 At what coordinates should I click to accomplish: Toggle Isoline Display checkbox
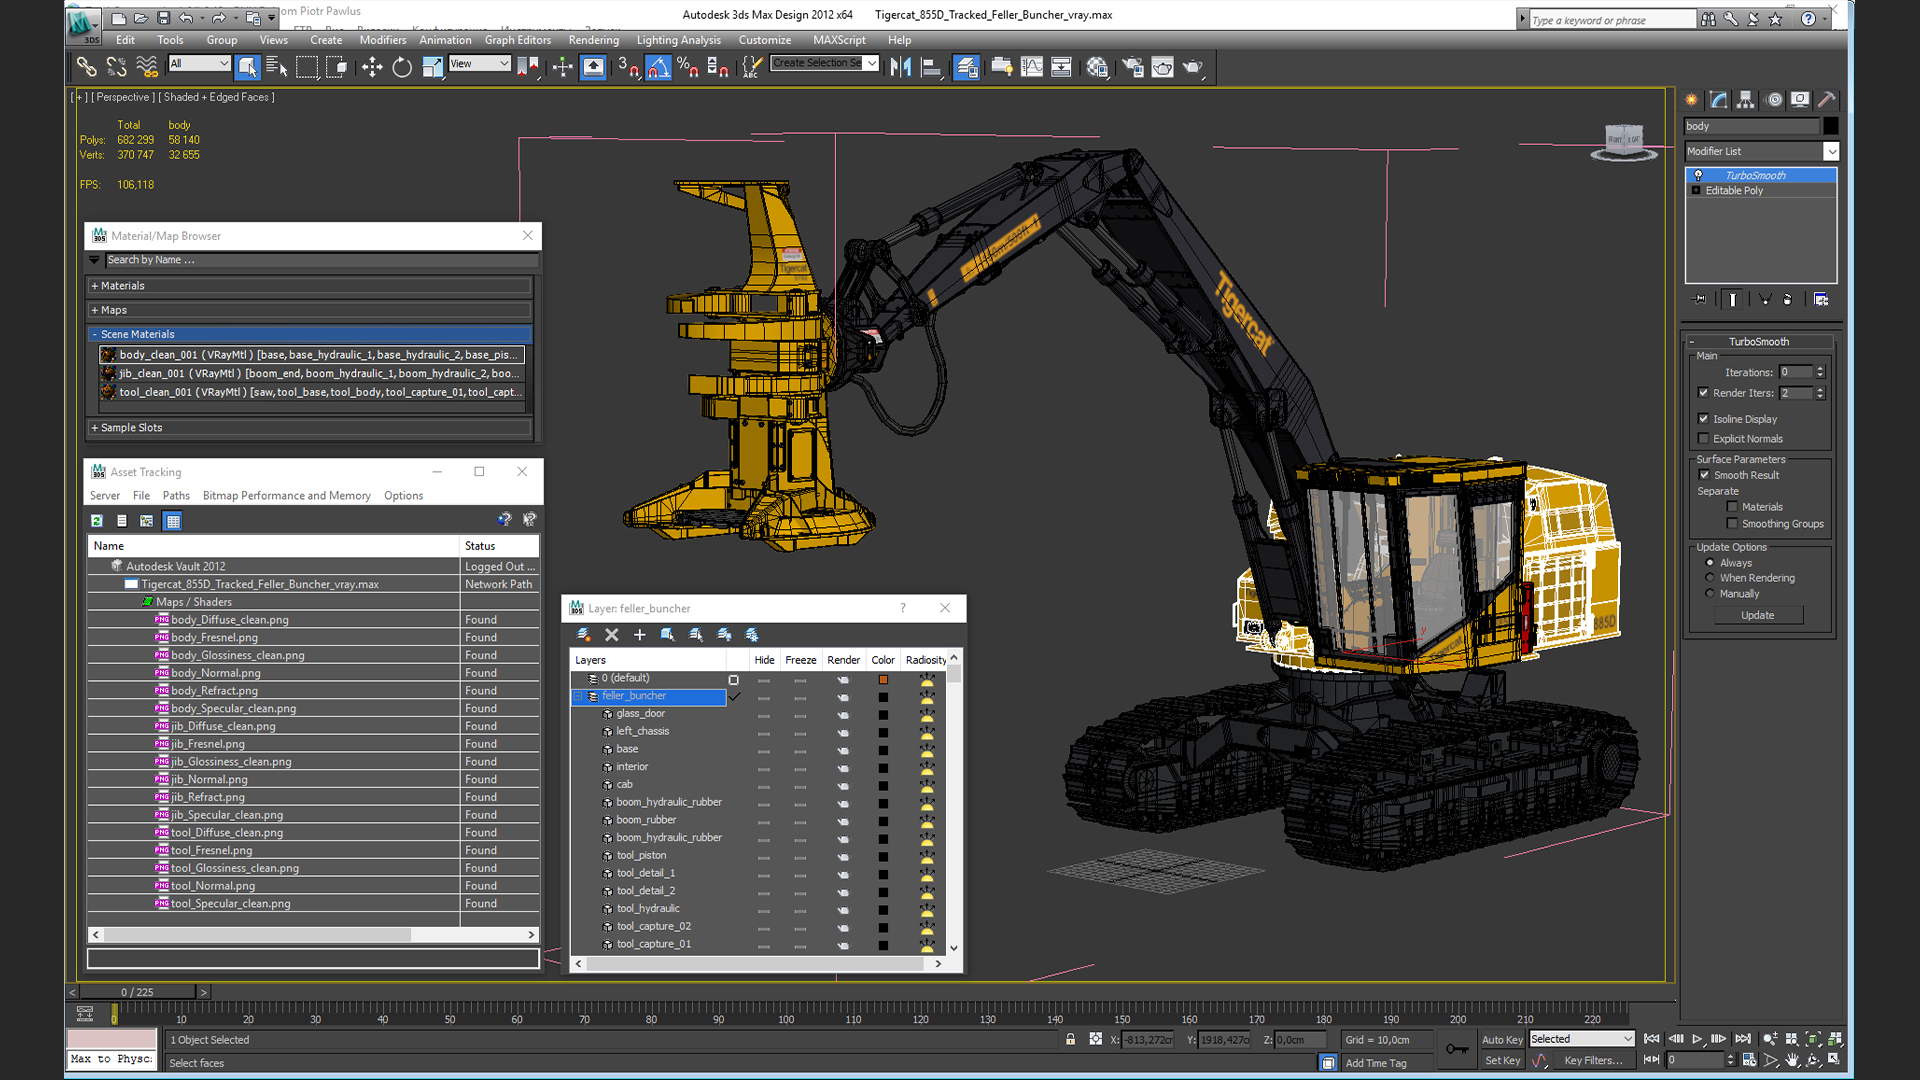point(1704,418)
